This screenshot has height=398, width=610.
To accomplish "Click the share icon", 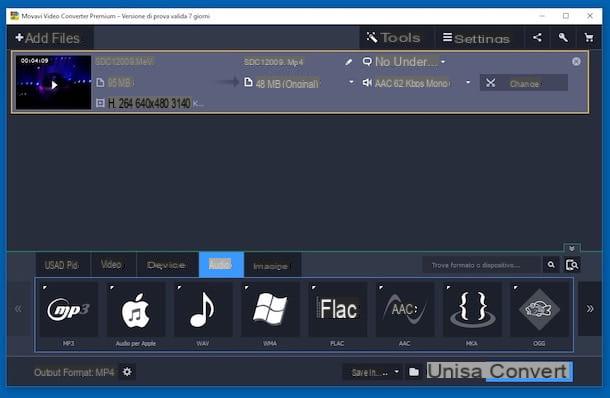I will (x=537, y=37).
